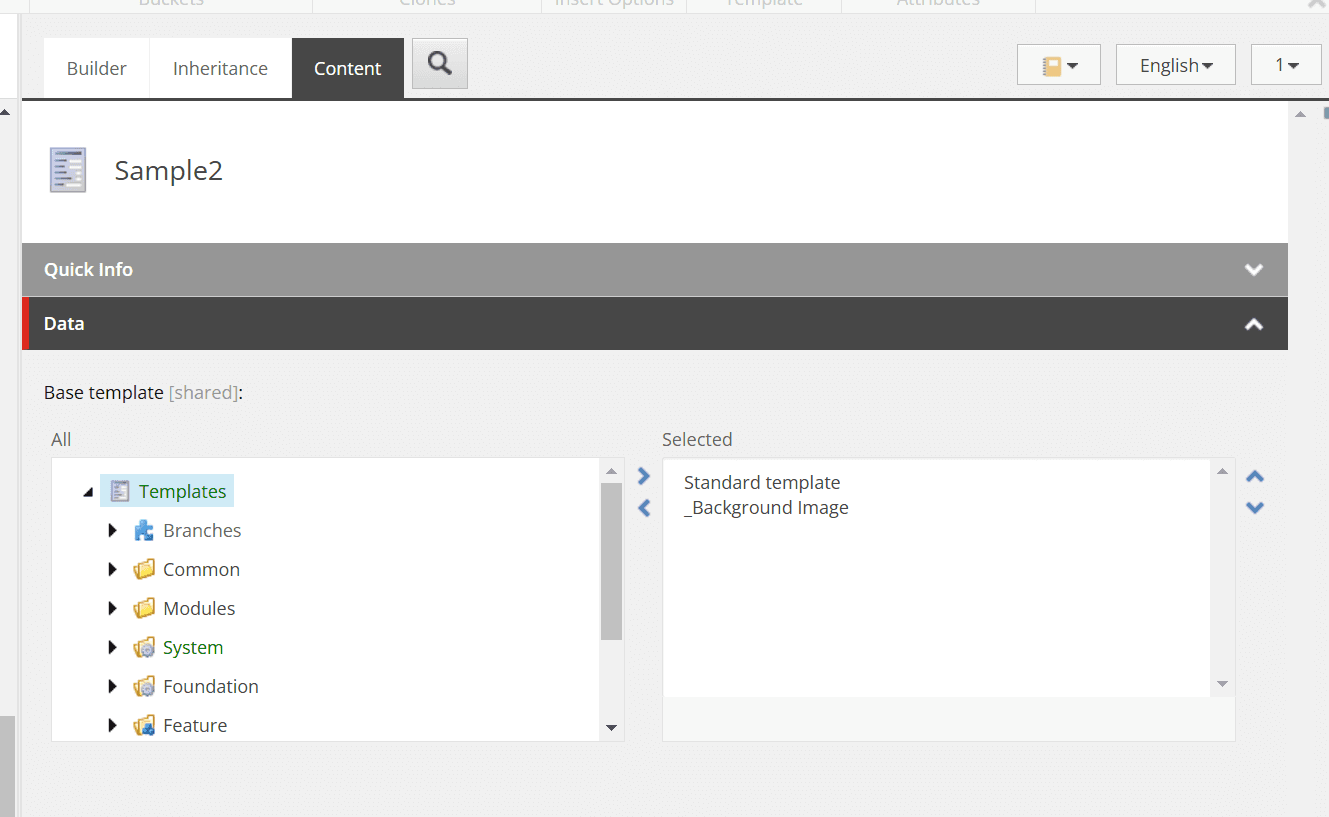Click the System folder icon

(x=145, y=647)
